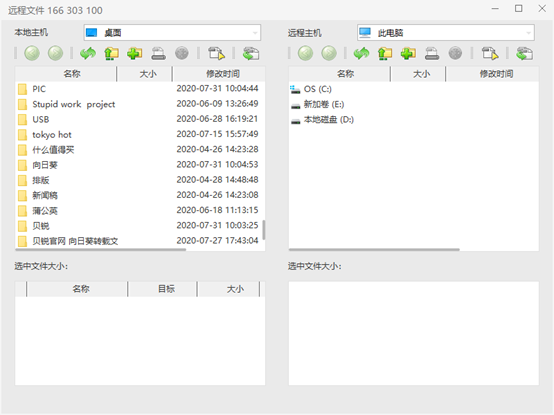Image resolution: width=554 pixels, height=415 pixels.
Task: Click the gray round disabled icon in local toolbar
Action: tap(182, 53)
